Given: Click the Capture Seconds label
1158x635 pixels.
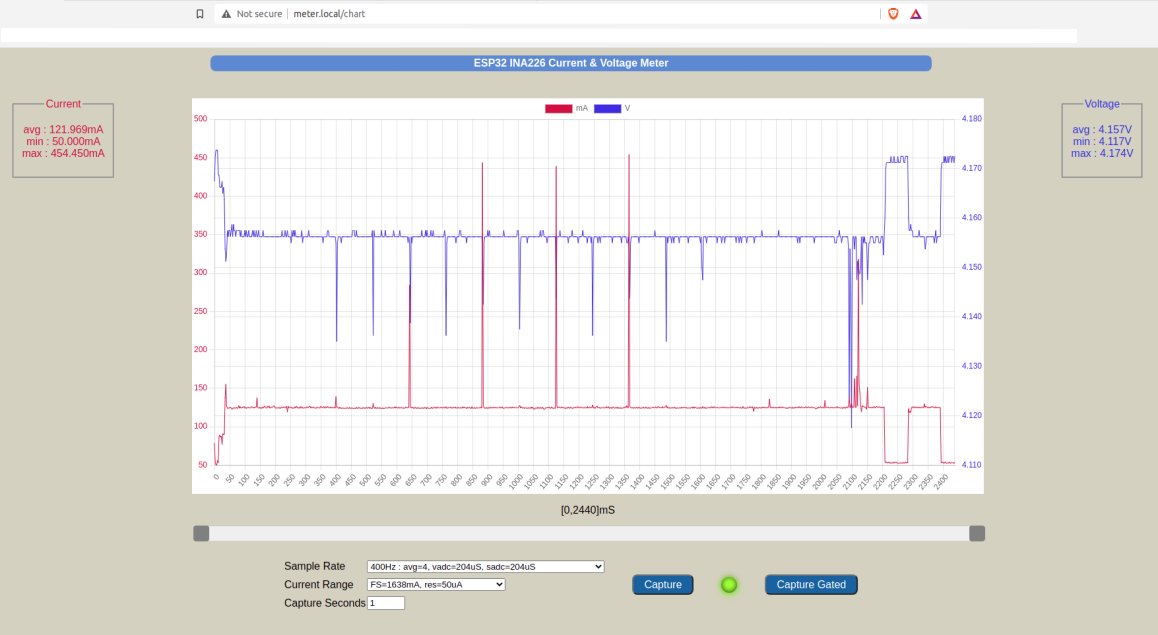Looking at the screenshot, I should click(x=325, y=603).
